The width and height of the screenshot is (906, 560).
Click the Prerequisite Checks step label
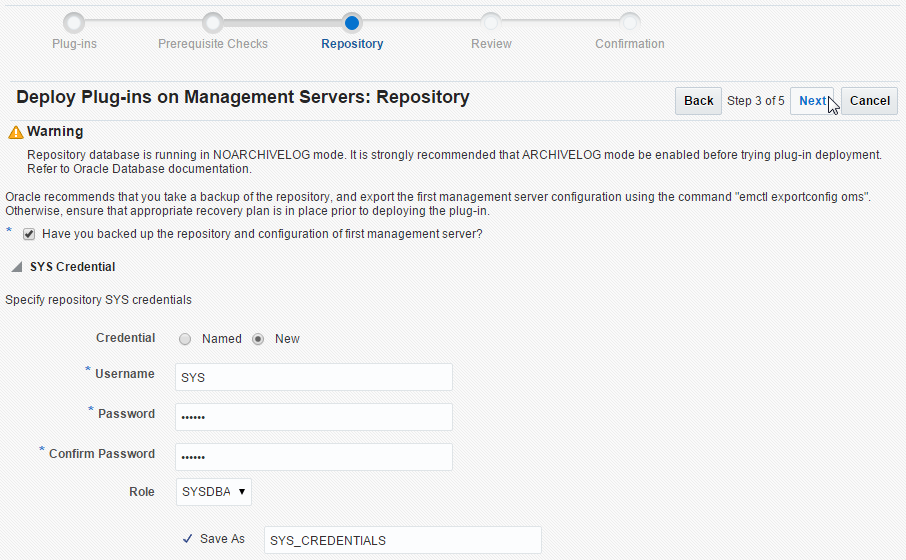[x=213, y=44]
